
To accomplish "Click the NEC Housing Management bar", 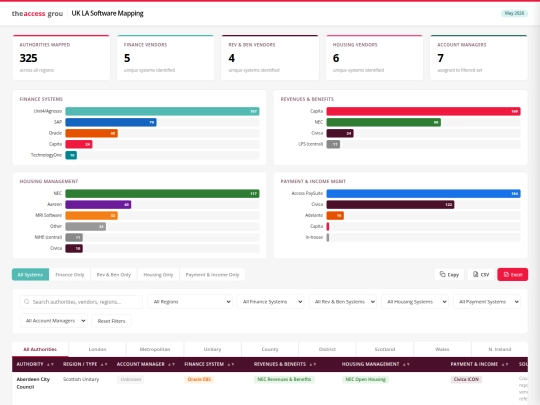I will [162, 194].
